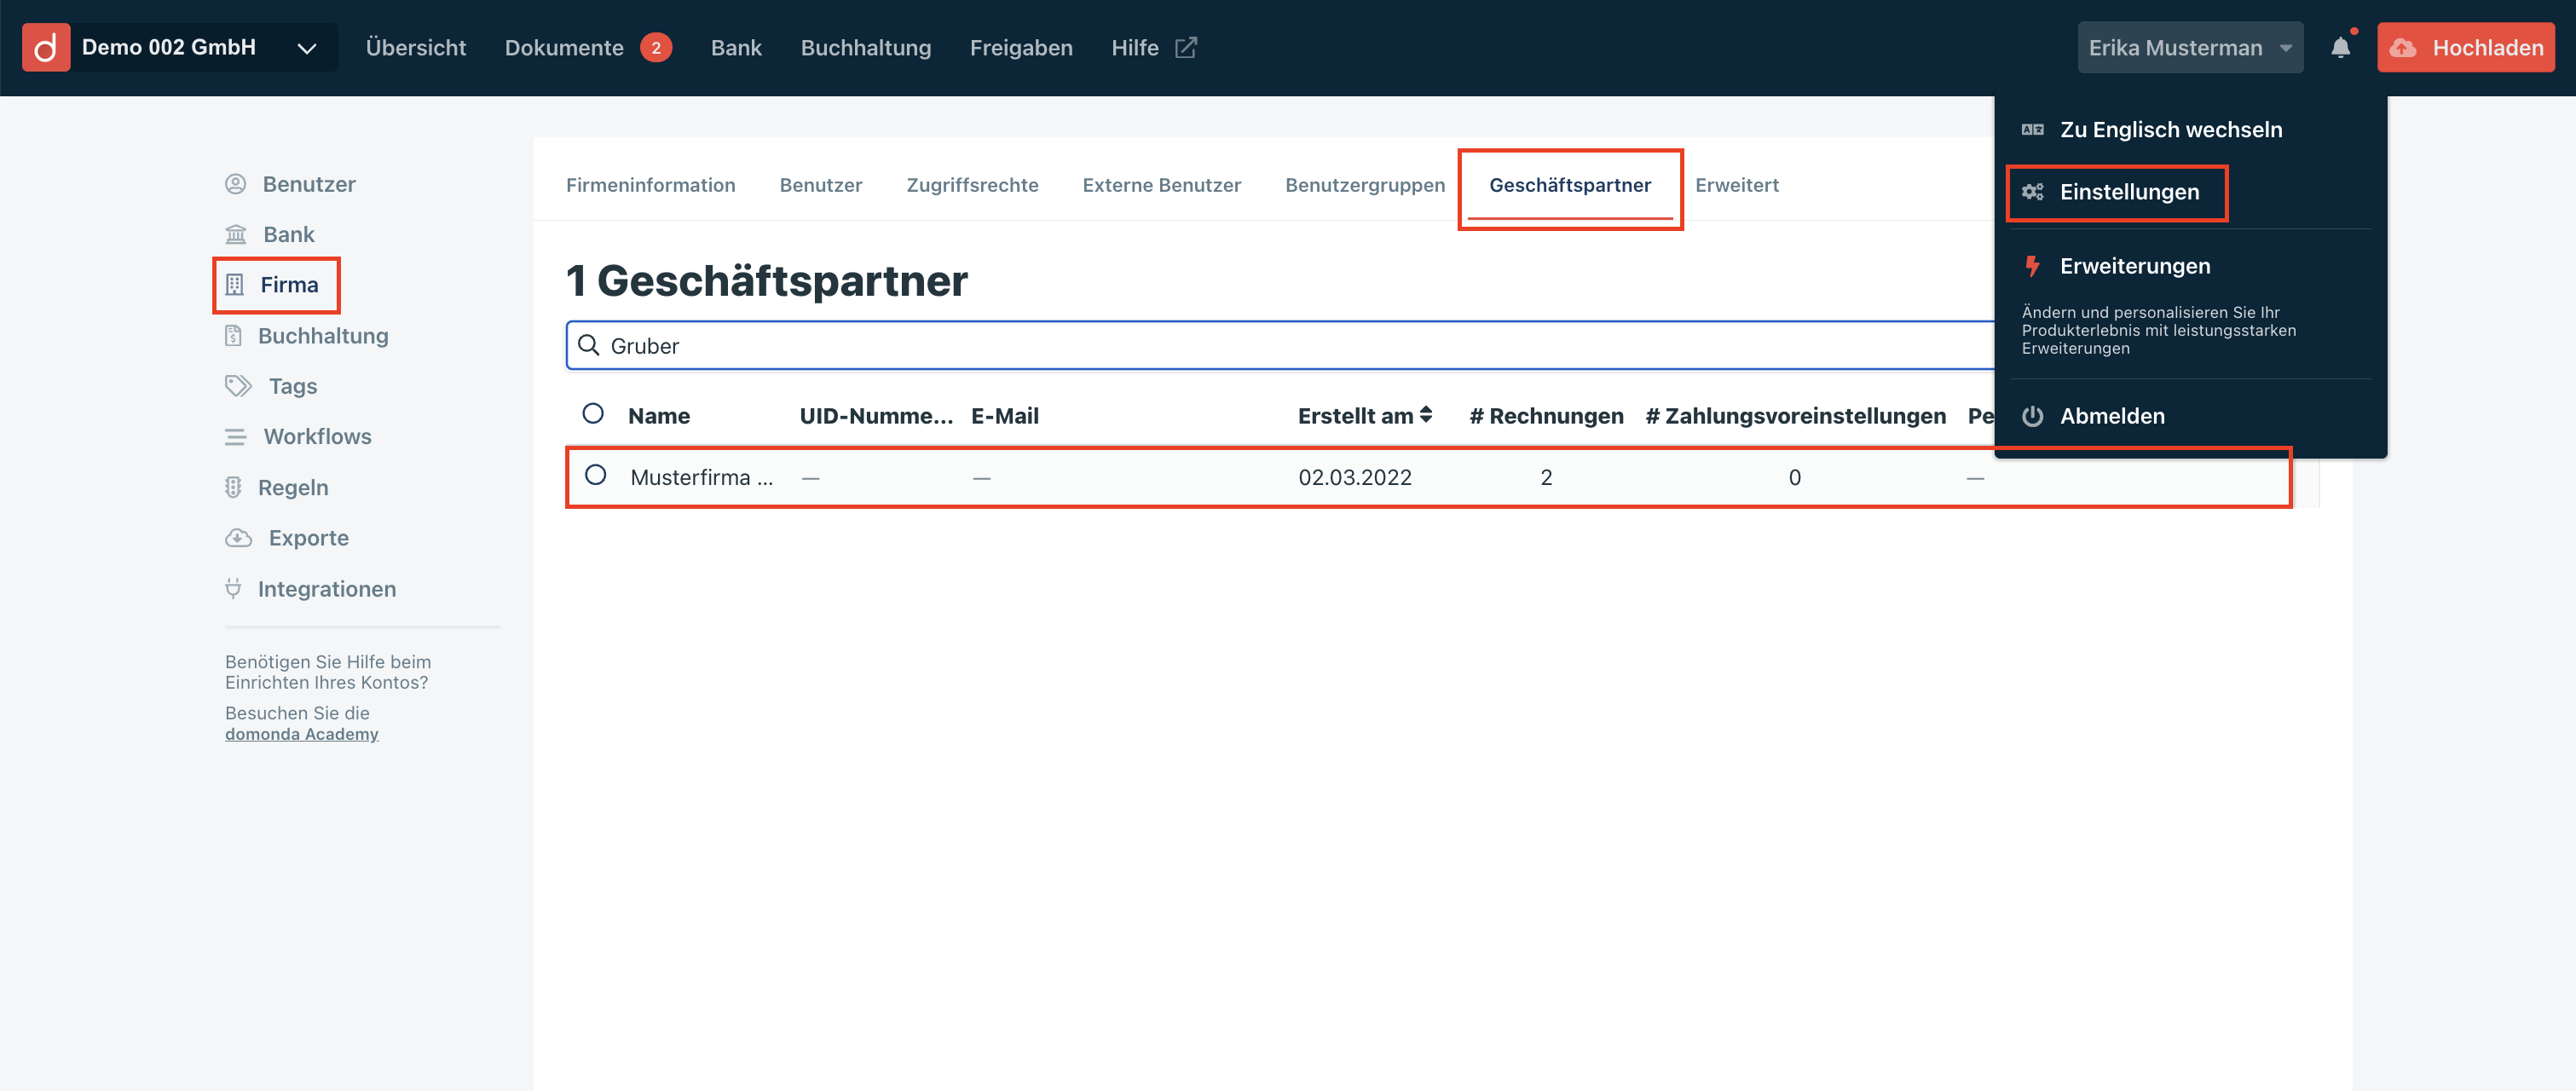Select Workflows in the sidebar
2576x1091 pixels.
pos(317,436)
